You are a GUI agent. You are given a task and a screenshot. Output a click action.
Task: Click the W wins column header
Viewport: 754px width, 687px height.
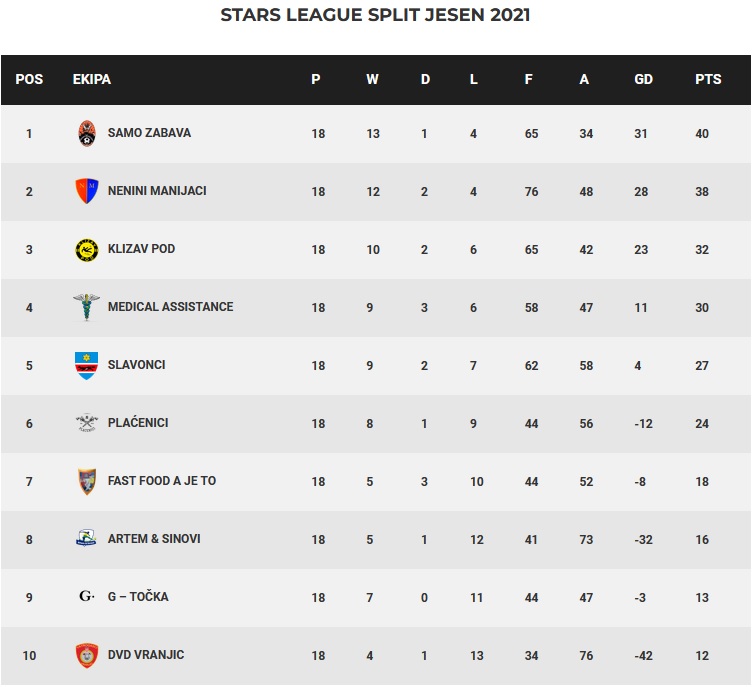372,79
